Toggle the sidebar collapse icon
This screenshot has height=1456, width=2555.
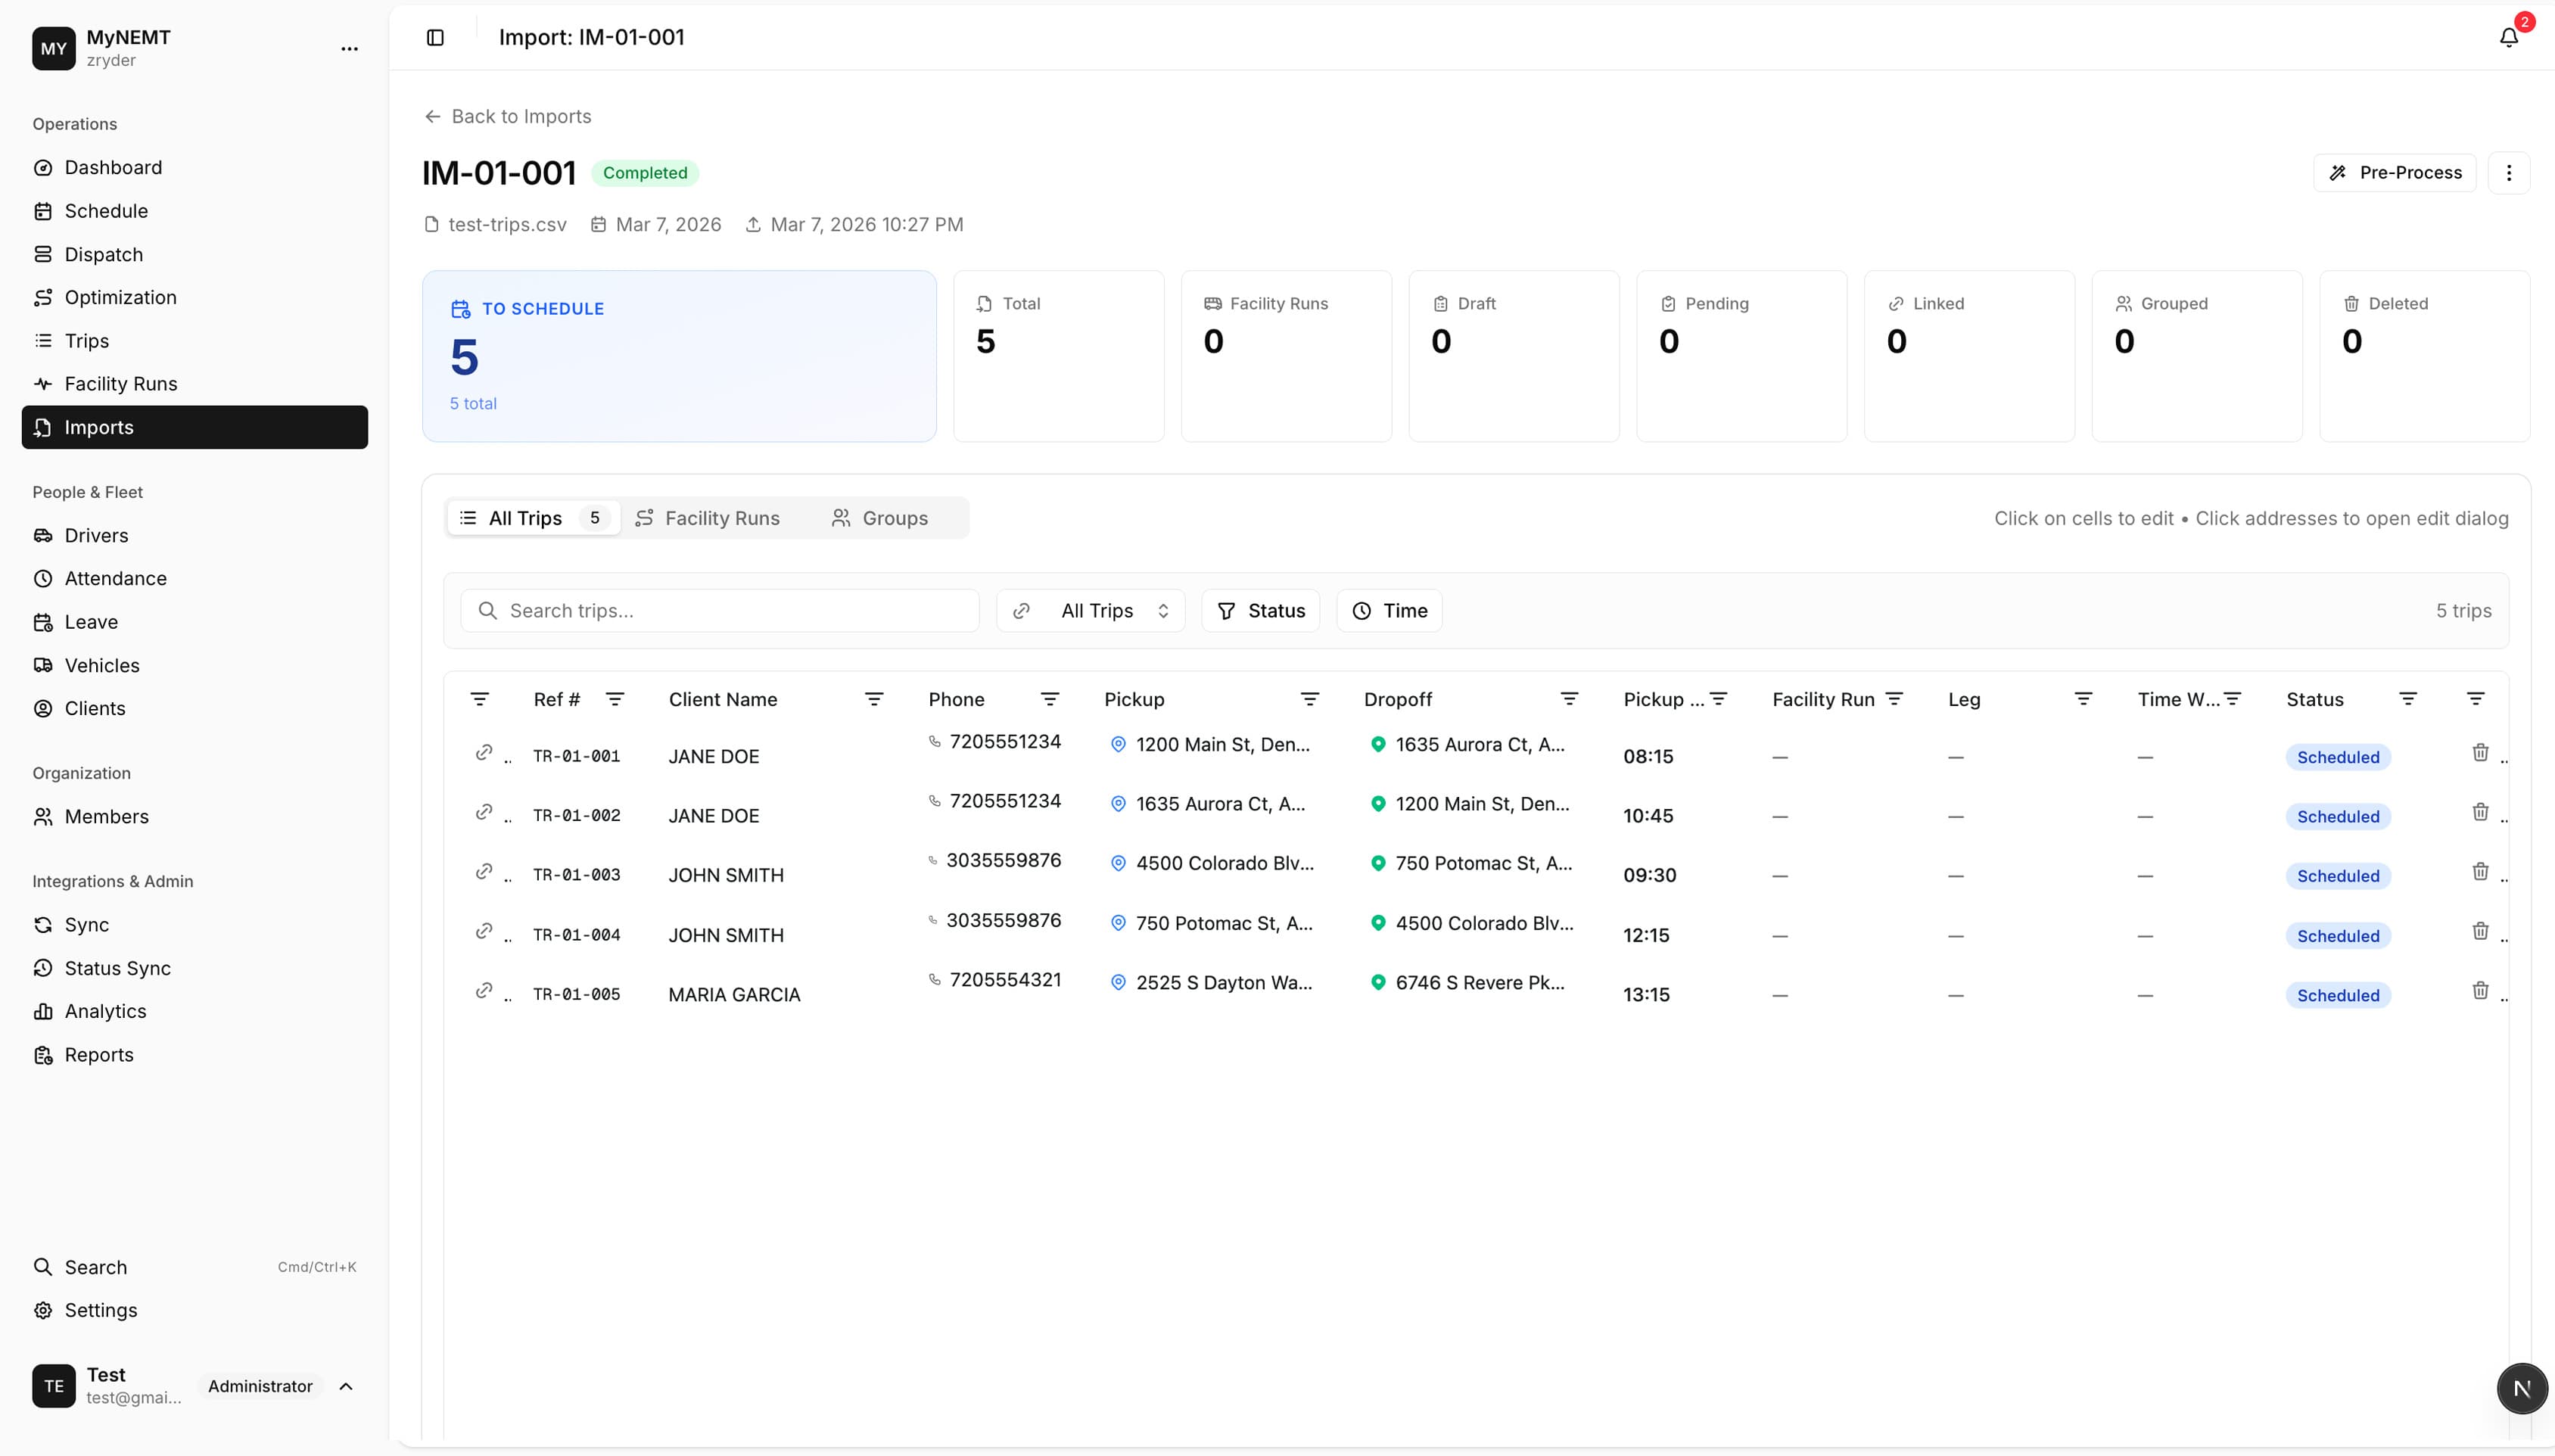435,37
